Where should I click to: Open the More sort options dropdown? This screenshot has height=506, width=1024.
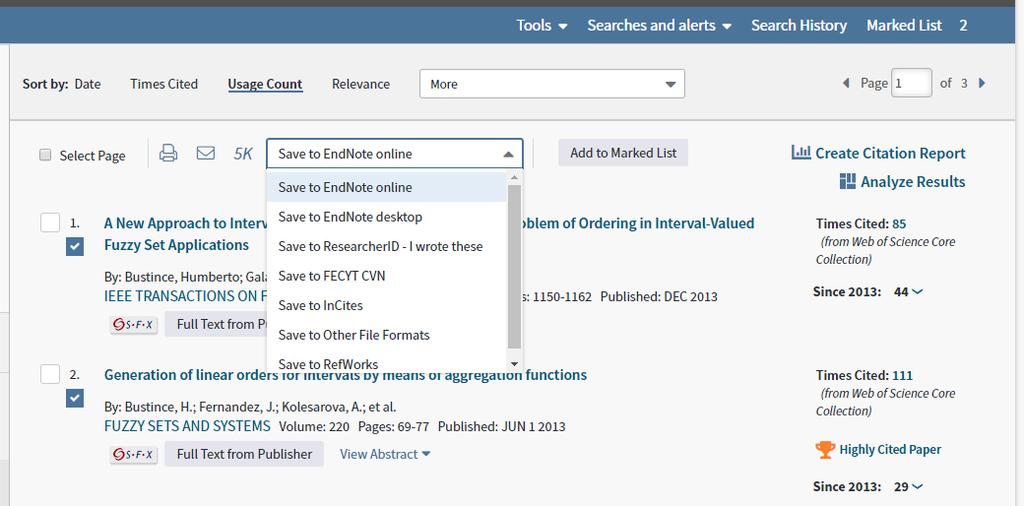(x=552, y=84)
